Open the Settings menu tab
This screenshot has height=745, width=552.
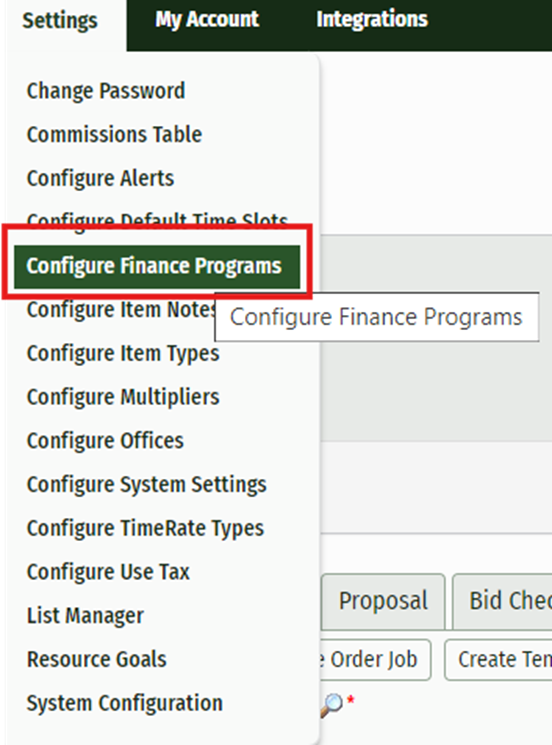pyautogui.click(x=60, y=21)
